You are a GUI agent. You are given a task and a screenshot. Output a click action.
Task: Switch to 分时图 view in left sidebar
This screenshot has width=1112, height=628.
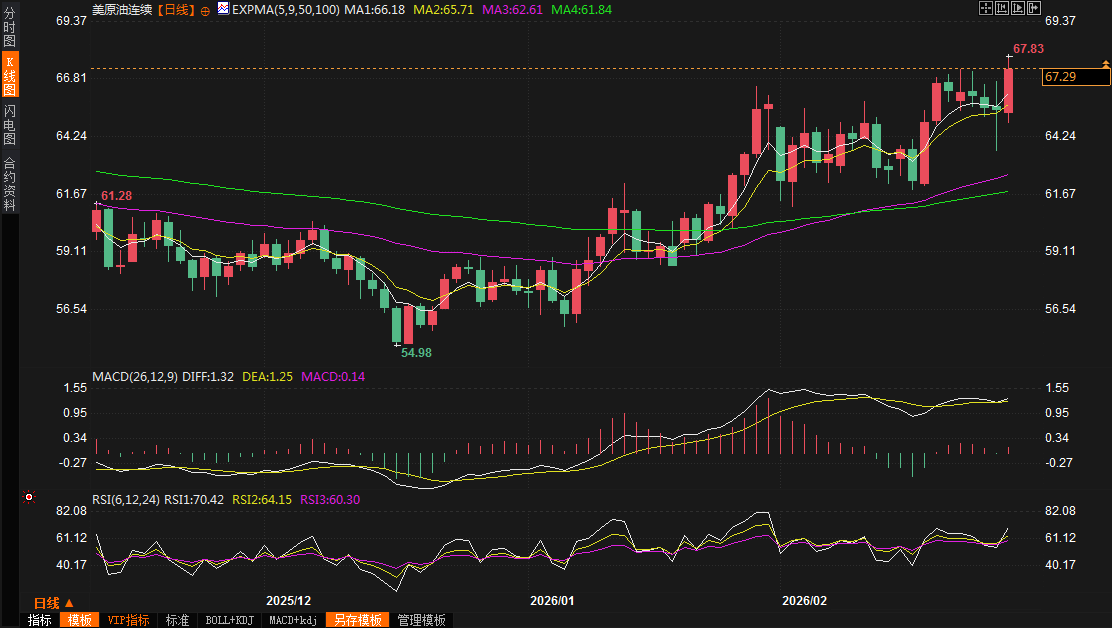tap(9, 27)
